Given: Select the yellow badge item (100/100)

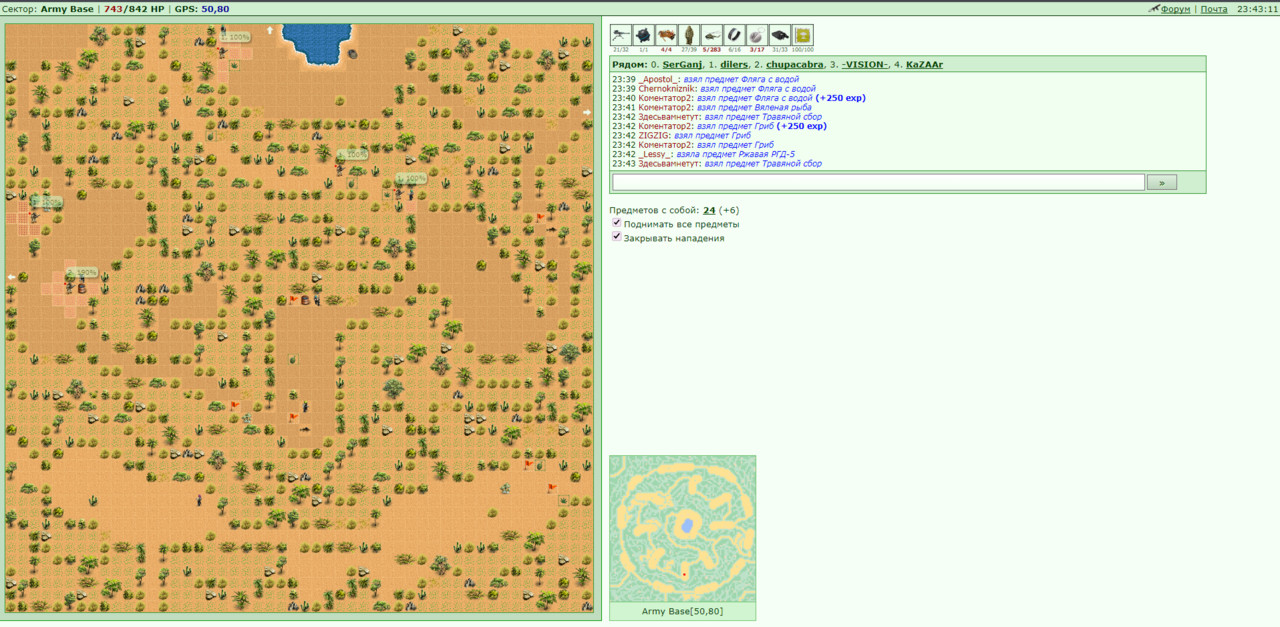Looking at the screenshot, I should coord(803,35).
